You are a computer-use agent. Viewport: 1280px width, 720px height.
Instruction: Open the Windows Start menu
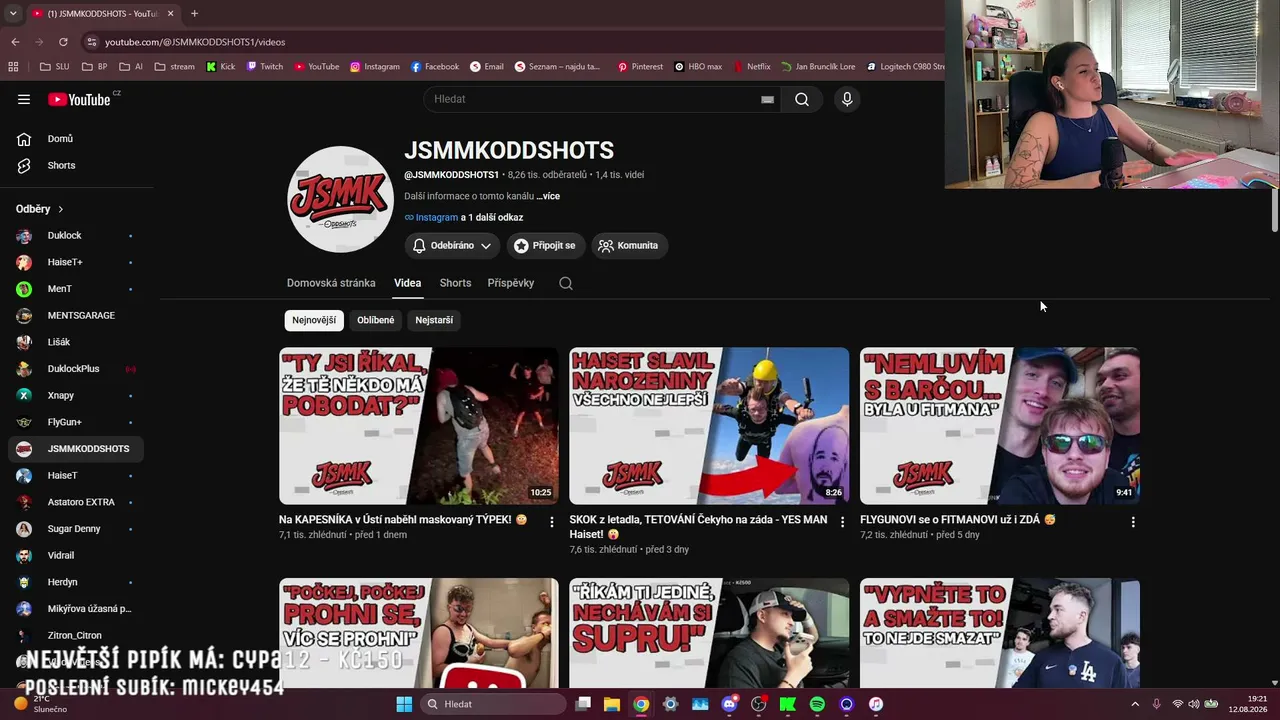coord(404,704)
